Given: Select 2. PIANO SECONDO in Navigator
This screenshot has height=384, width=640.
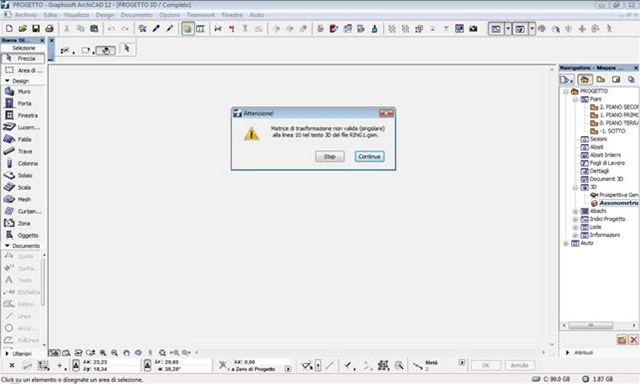Looking at the screenshot, I should click(x=614, y=107).
